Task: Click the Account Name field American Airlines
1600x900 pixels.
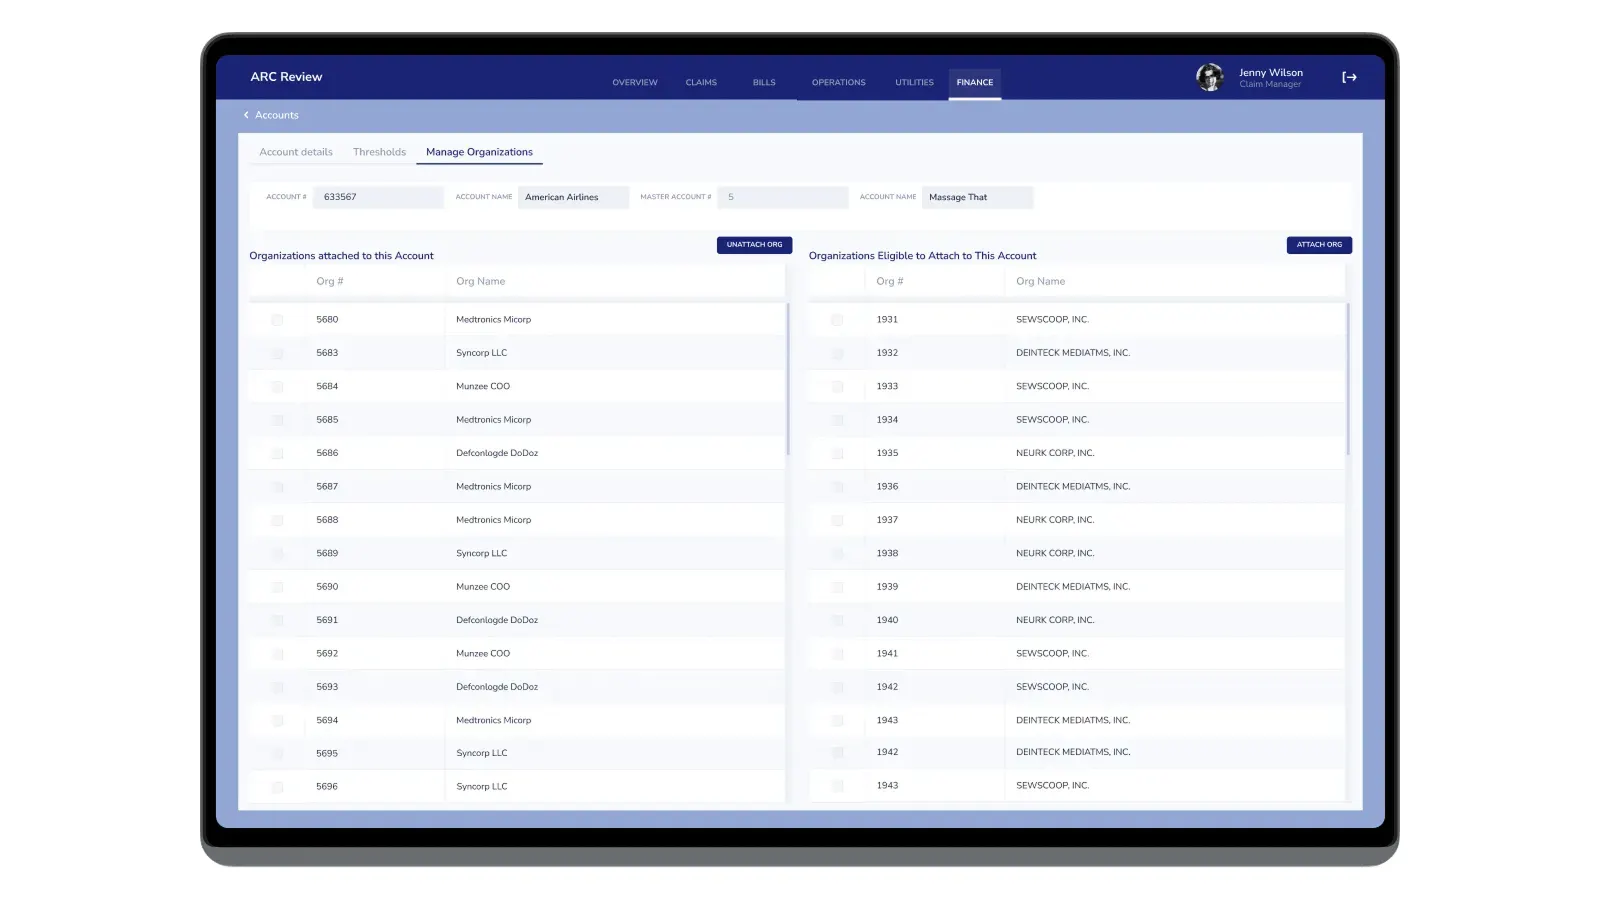Action: pos(573,197)
